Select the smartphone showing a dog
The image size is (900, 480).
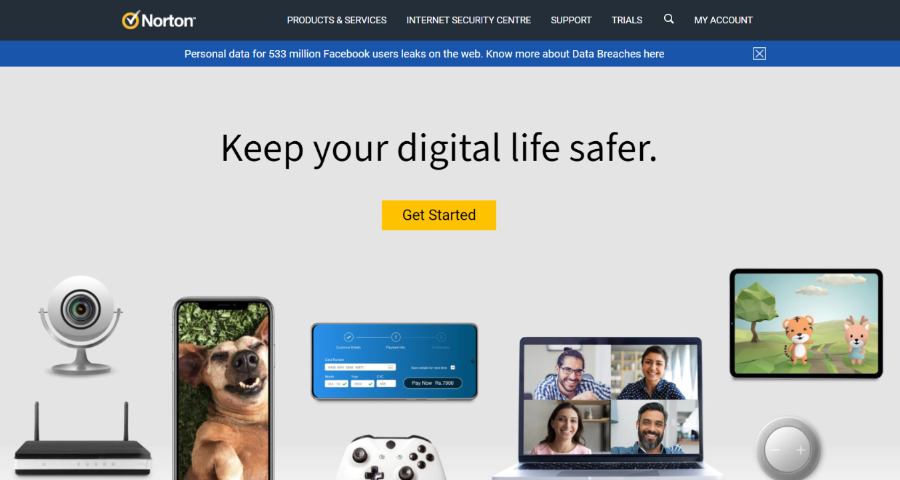(223, 388)
